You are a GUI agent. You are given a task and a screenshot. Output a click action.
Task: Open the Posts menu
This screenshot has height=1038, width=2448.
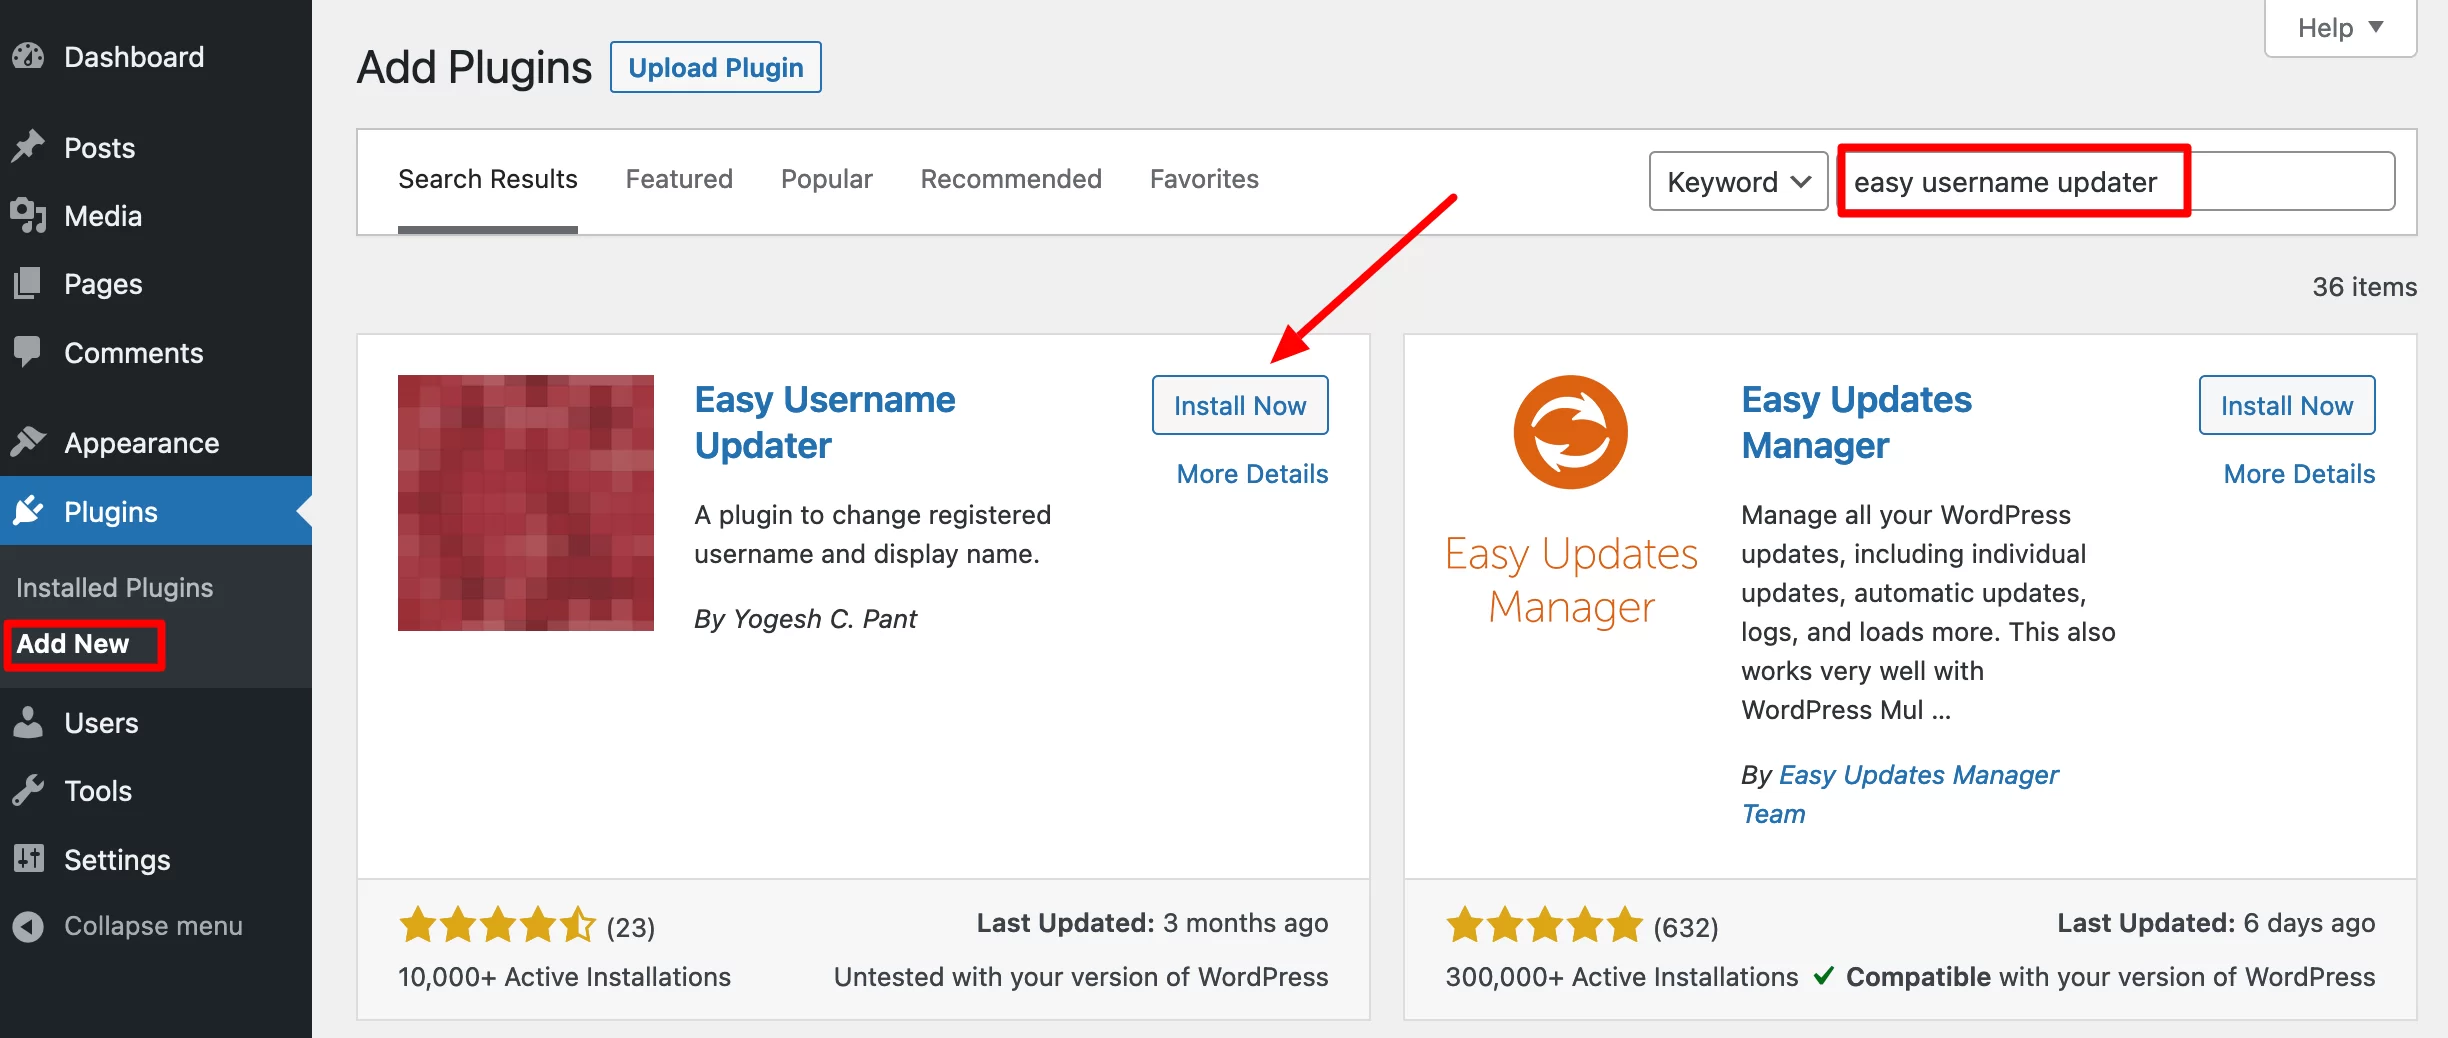coord(156,148)
